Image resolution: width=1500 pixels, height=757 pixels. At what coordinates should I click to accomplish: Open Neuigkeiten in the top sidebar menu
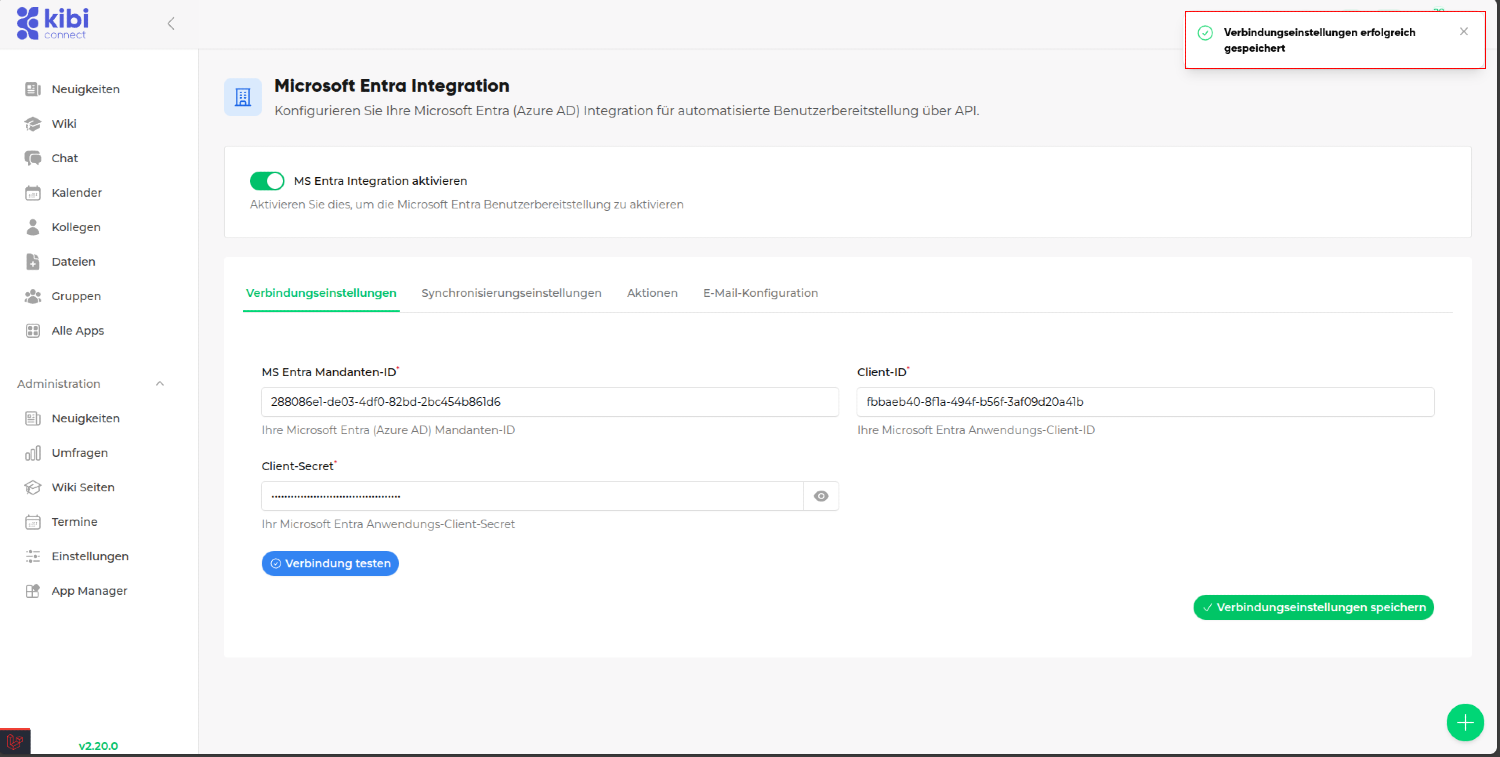pos(86,89)
